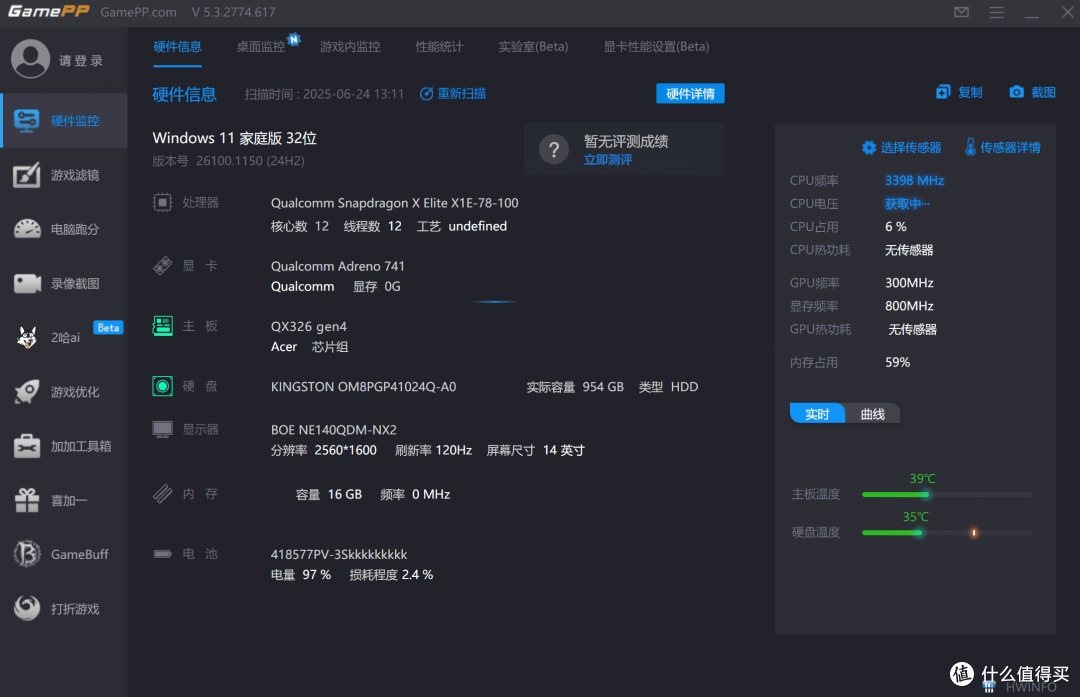Click the graphics card icon
Image resolution: width=1080 pixels, height=697 pixels.
coord(163,266)
